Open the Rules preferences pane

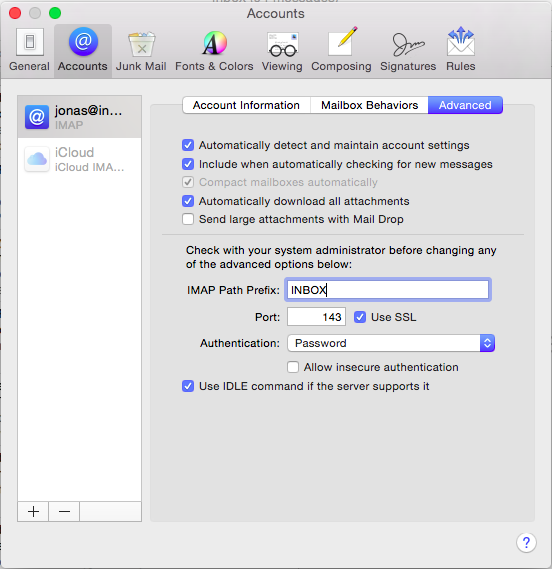(x=461, y=50)
